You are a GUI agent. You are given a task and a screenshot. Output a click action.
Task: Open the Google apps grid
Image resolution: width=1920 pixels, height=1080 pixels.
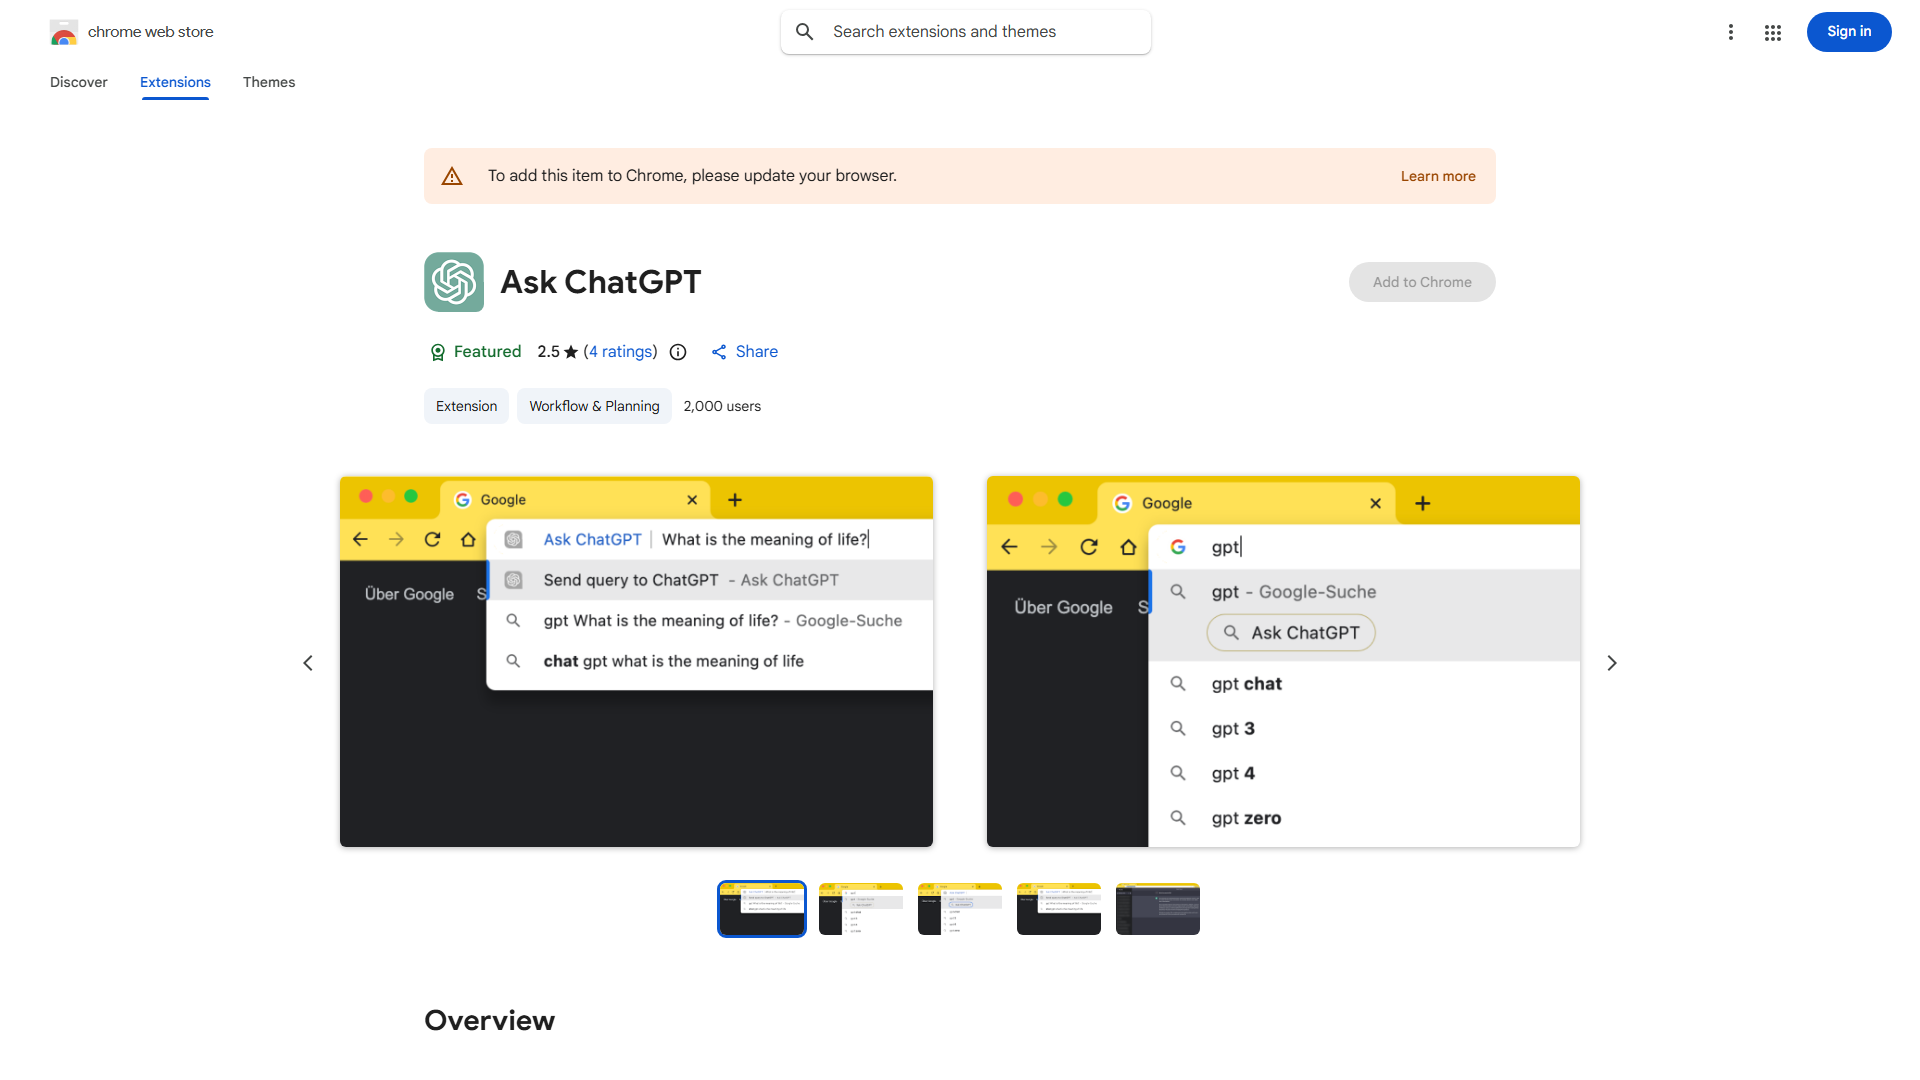(1773, 32)
